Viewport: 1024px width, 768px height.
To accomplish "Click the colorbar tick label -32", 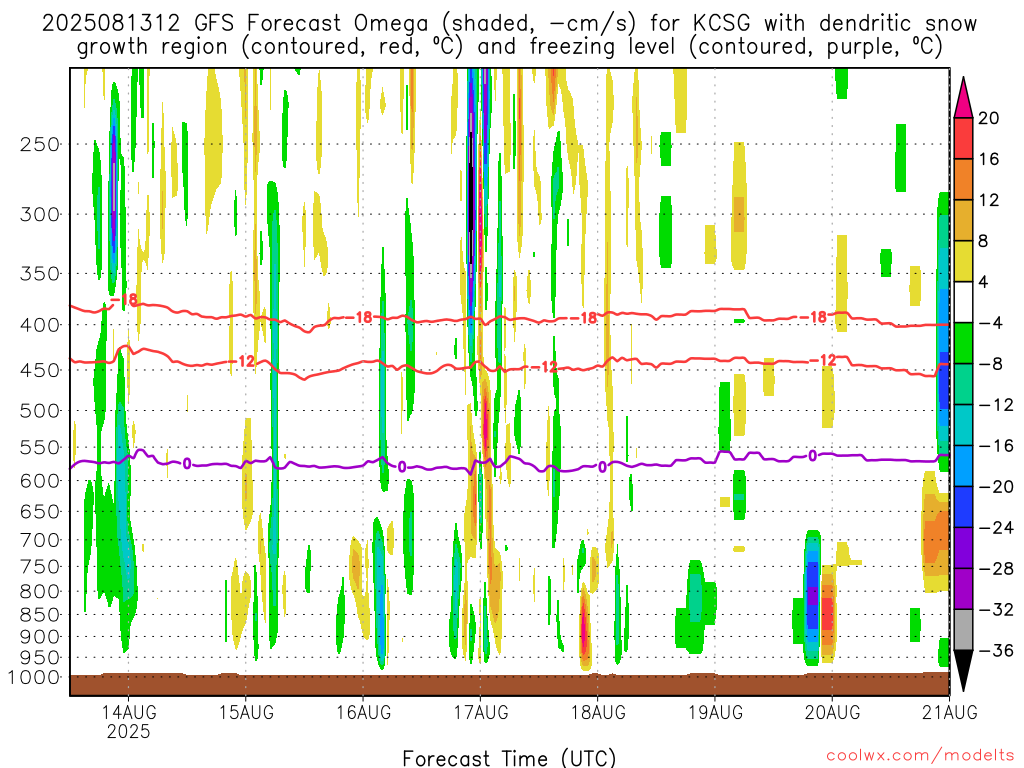I will pyautogui.click(x=997, y=609).
